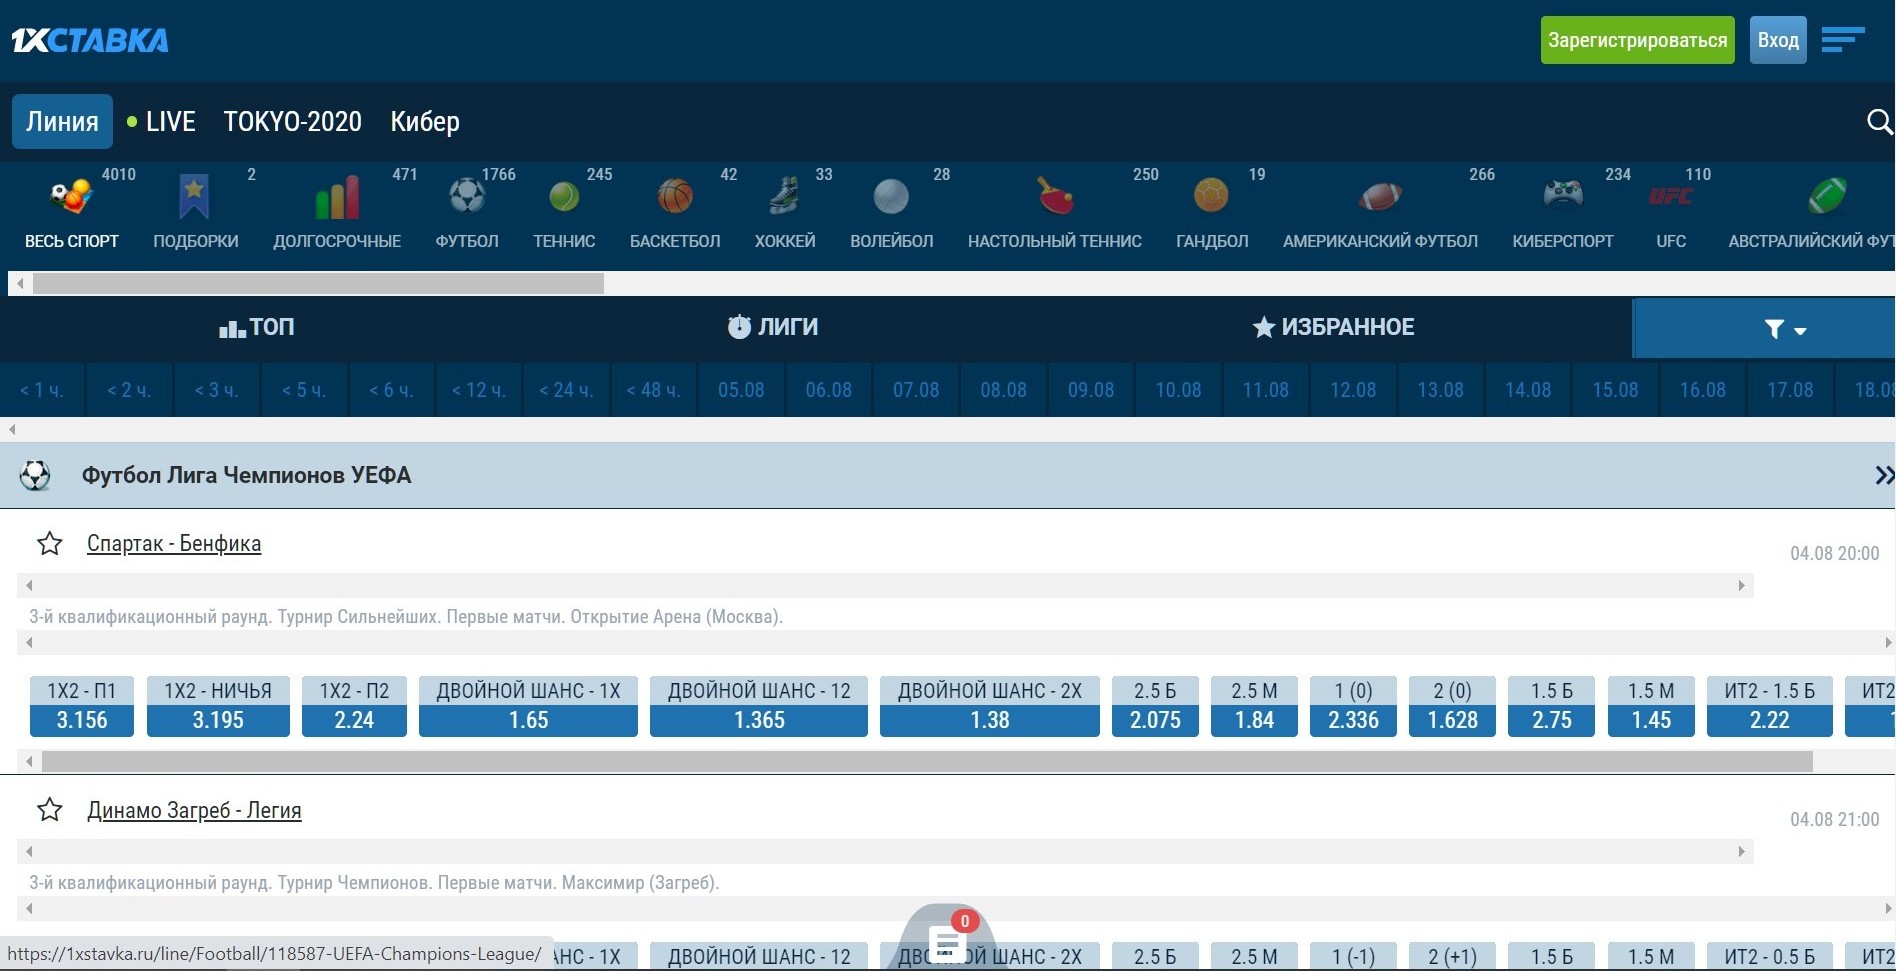Bet on 2 (0) at 1.628
Image resolution: width=1896 pixels, height=971 pixels.
(x=1452, y=706)
